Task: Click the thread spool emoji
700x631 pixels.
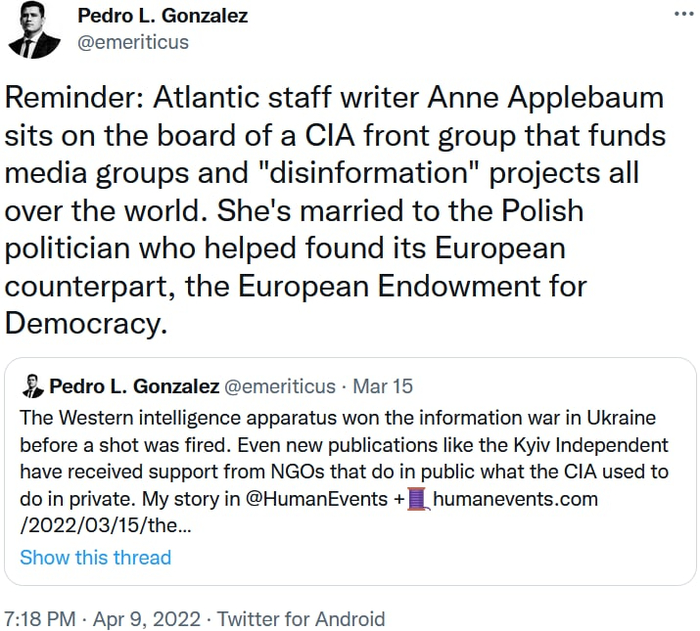Action: (x=418, y=500)
